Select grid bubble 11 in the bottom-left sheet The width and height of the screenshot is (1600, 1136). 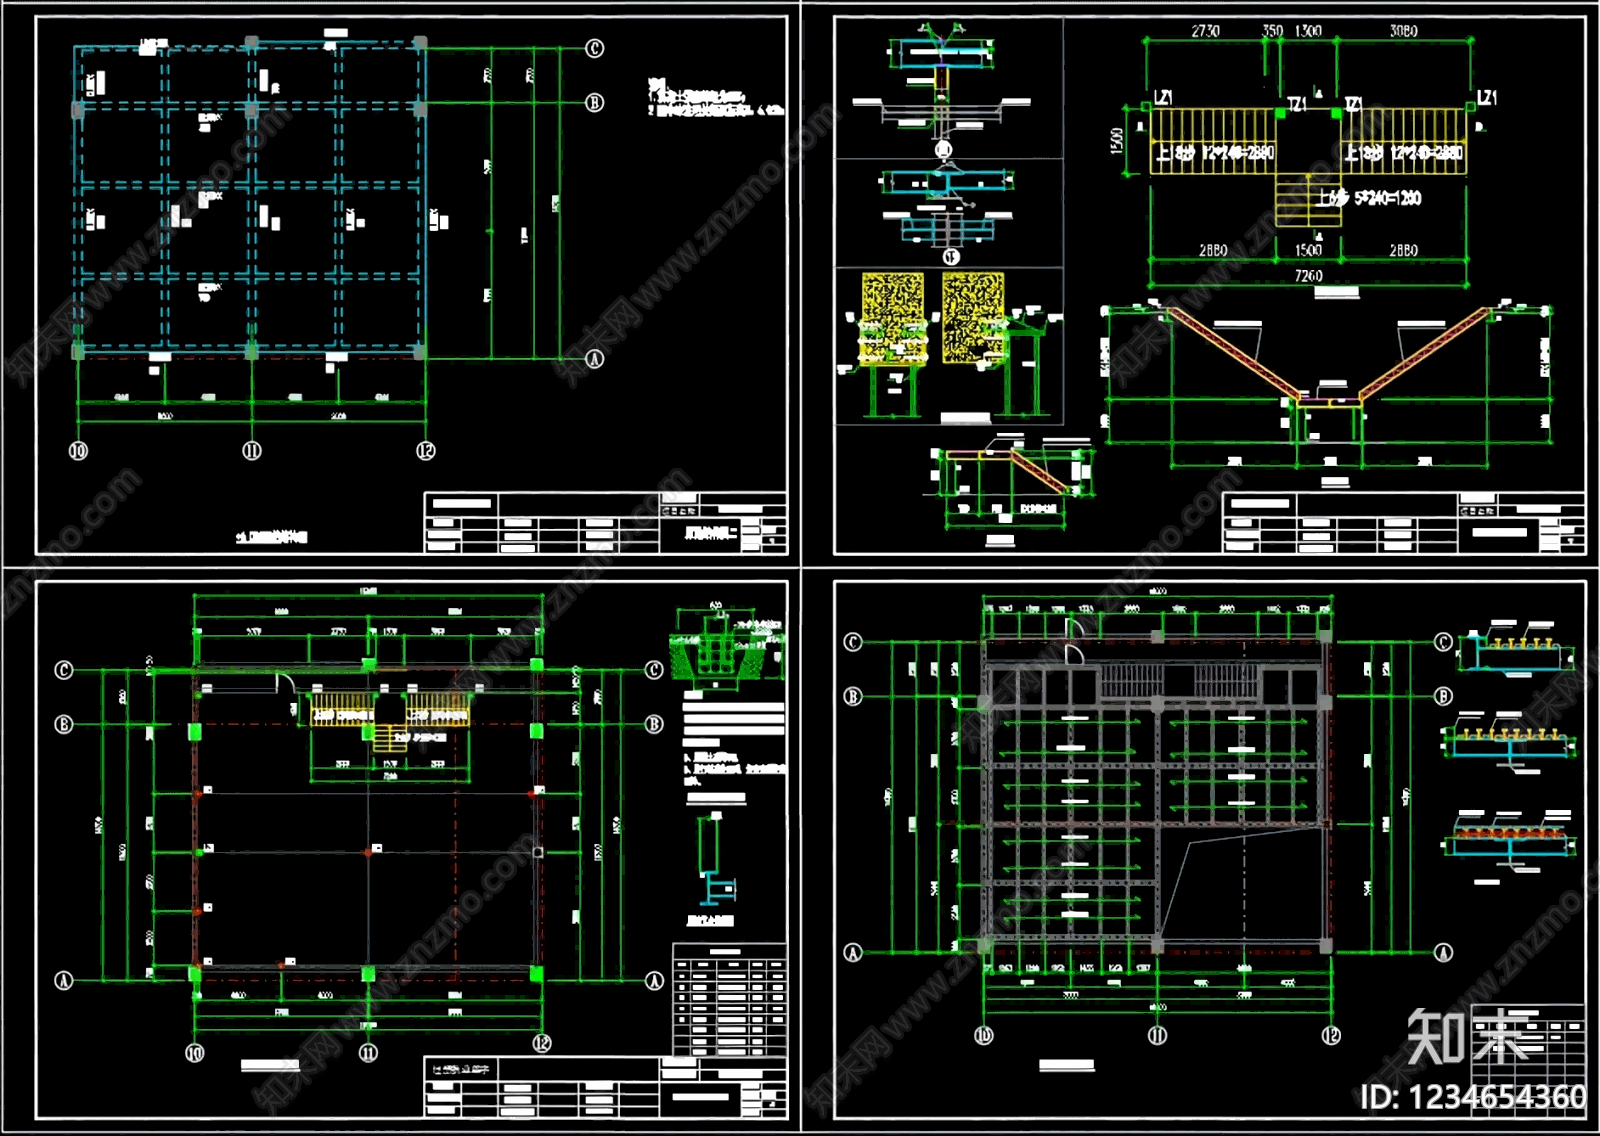[368, 1053]
